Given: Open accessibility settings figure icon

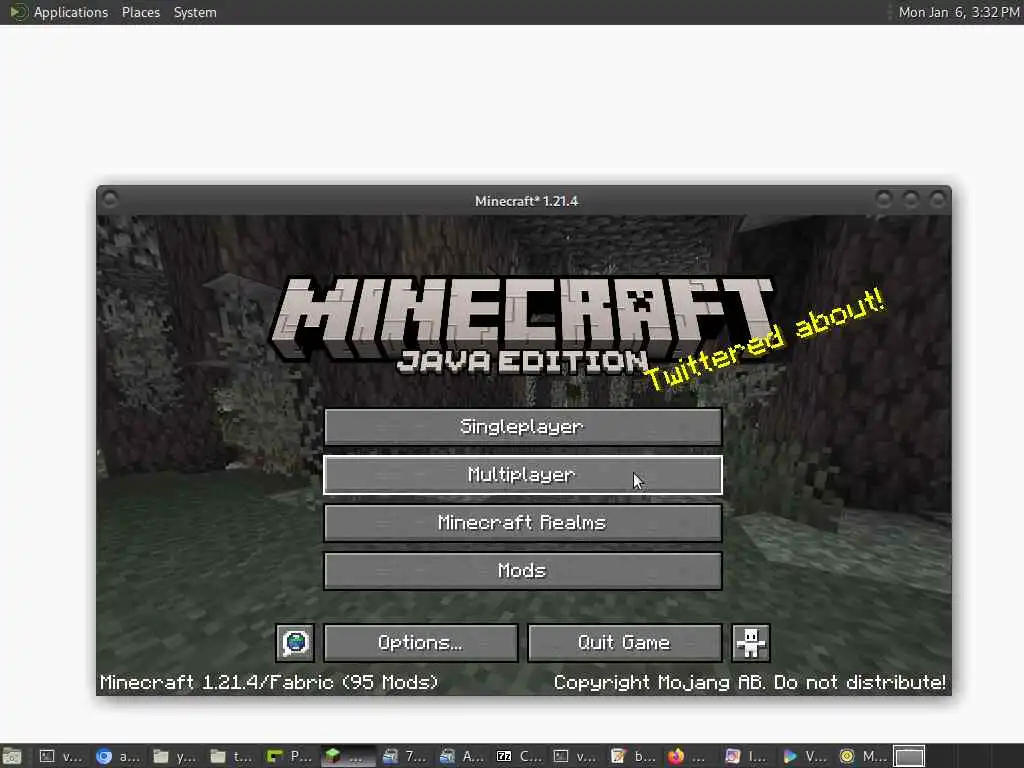Looking at the screenshot, I should pos(750,643).
